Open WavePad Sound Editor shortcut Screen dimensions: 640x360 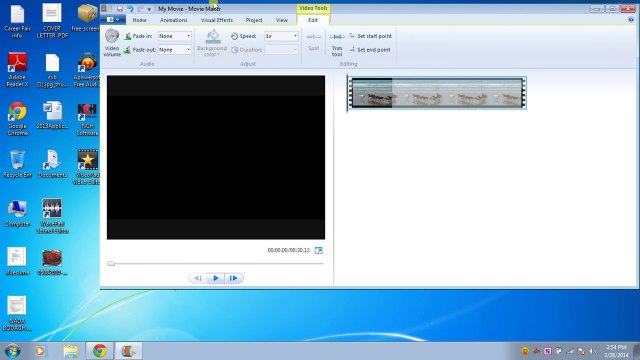click(x=52, y=216)
